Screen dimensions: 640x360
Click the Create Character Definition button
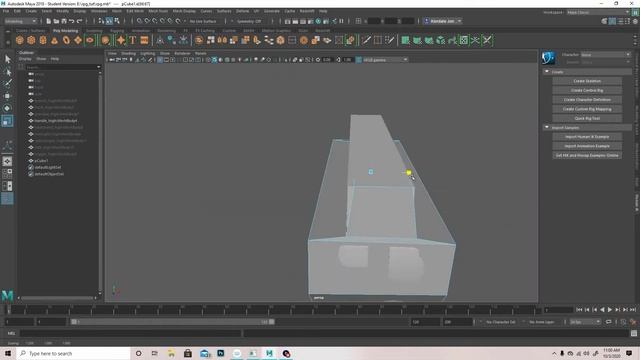pyautogui.click(x=587, y=100)
